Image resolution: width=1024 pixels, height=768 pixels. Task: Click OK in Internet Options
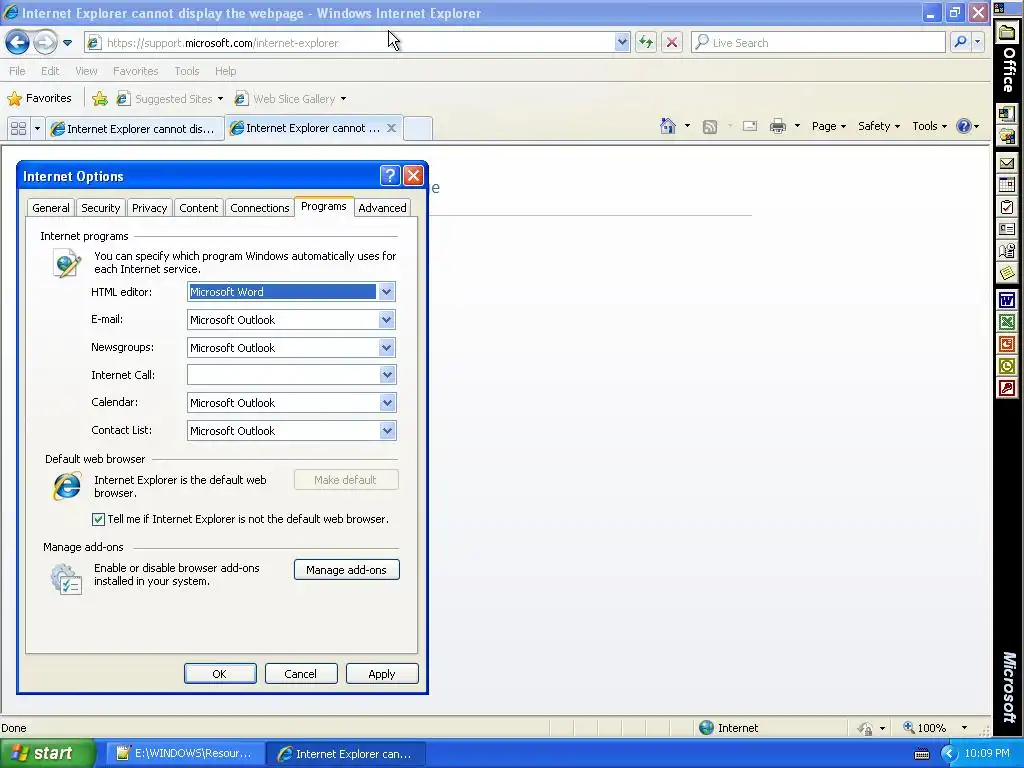pyautogui.click(x=220, y=674)
